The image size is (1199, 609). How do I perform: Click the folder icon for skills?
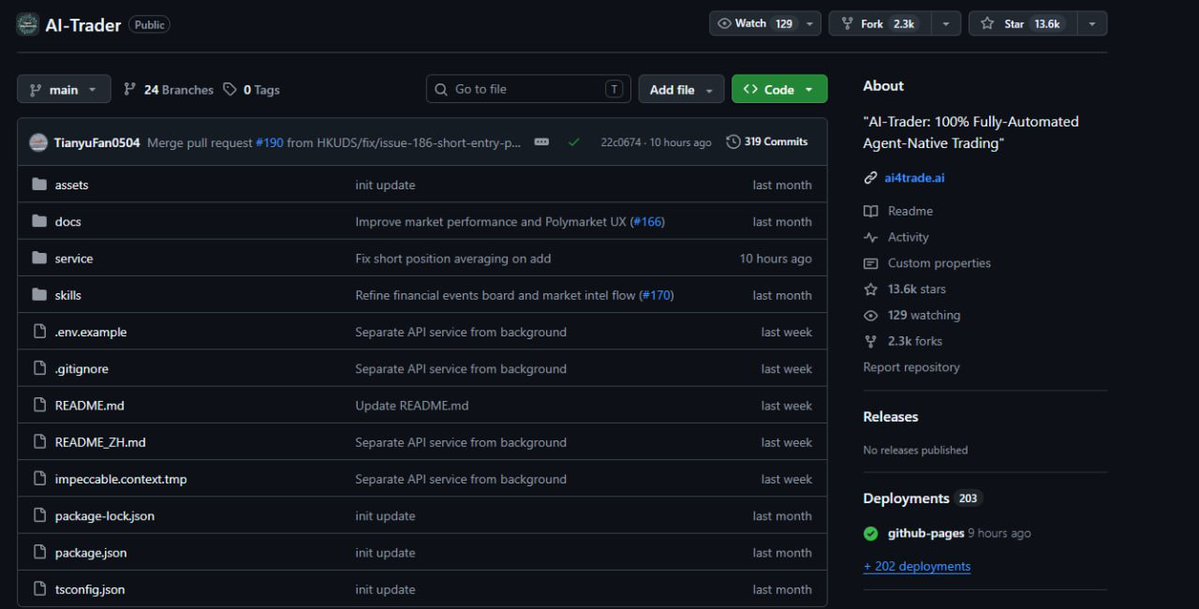pos(40,295)
